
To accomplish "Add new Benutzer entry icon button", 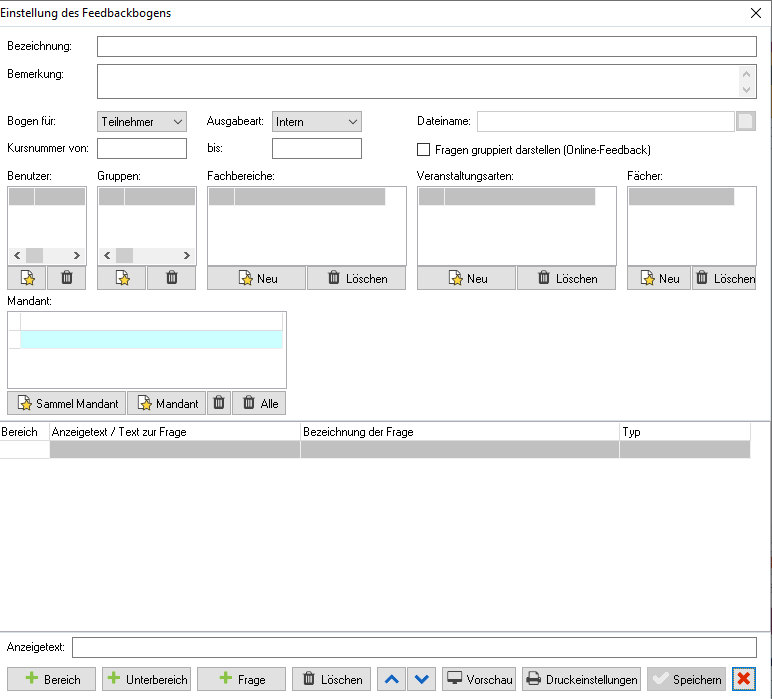I will [x=27, y=278].
